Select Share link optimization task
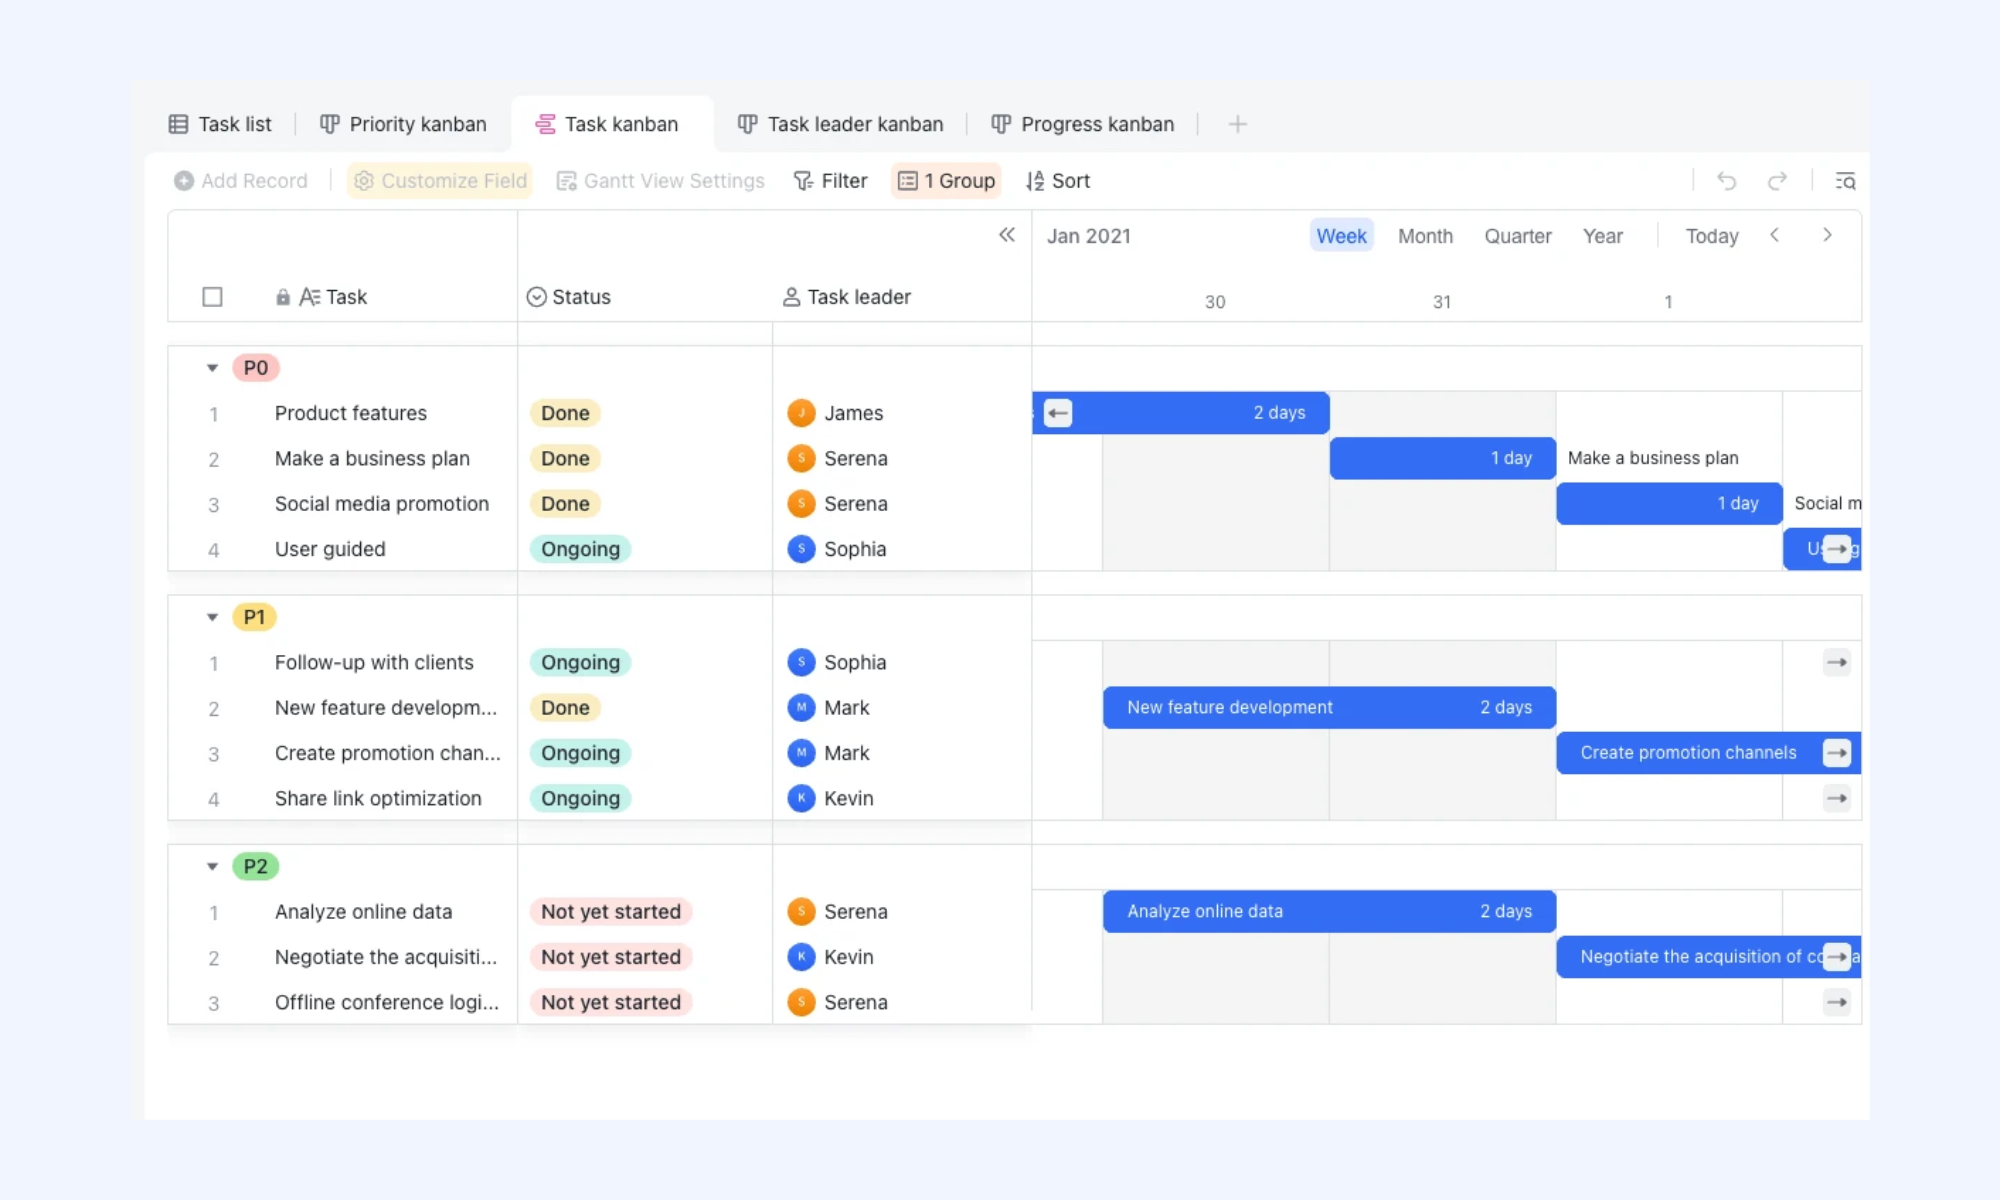The image size is (2000, 1200). click(378, 798)
